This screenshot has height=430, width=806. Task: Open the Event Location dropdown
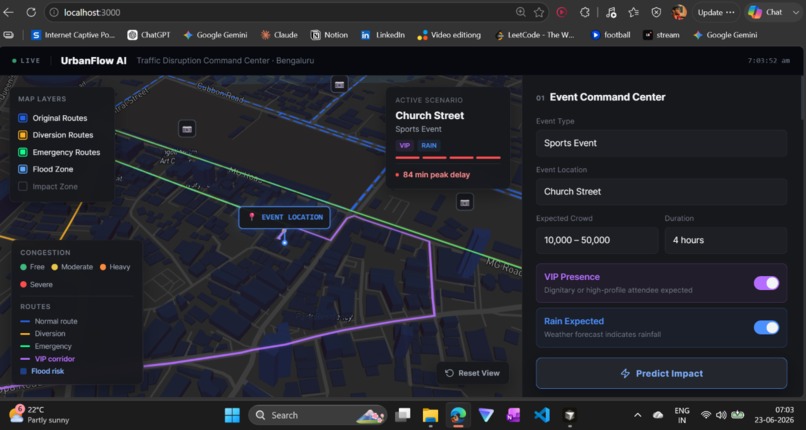pyautogui.click(x=661, y=192)
